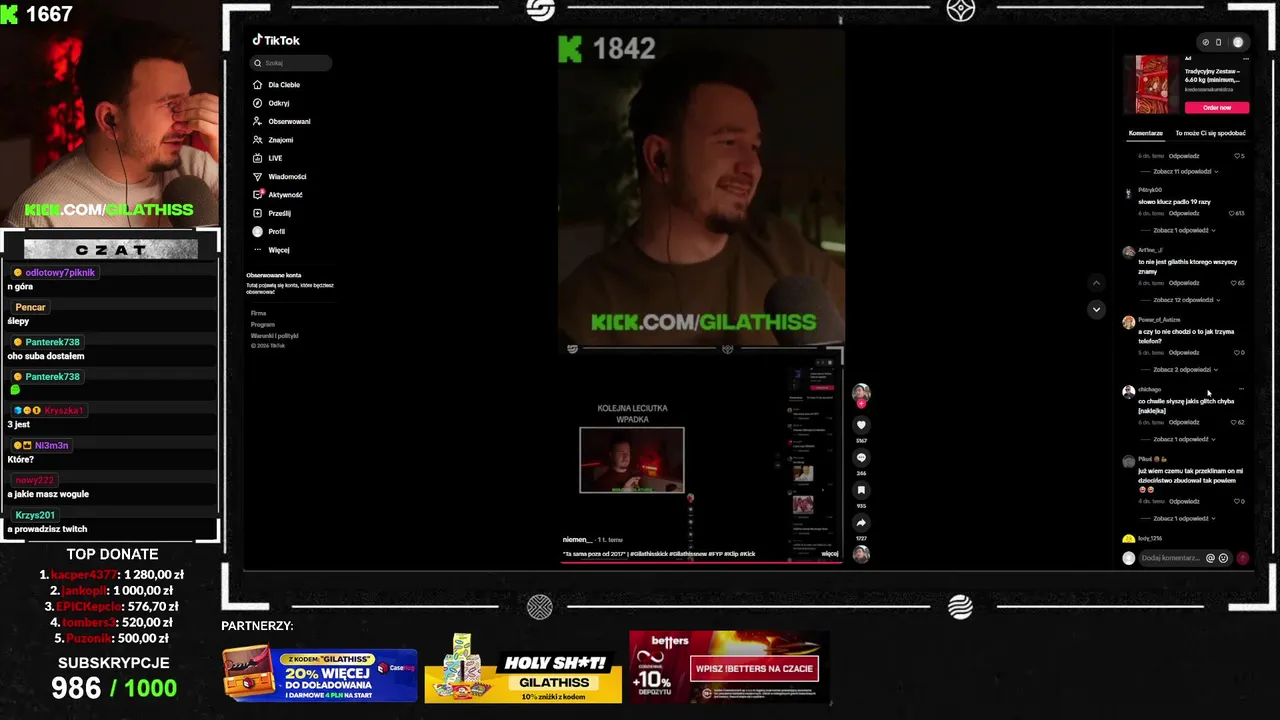Expand Zobacz 1 odpowiedź under Pikuś
1280x720 pixels.
(1184, 519)
